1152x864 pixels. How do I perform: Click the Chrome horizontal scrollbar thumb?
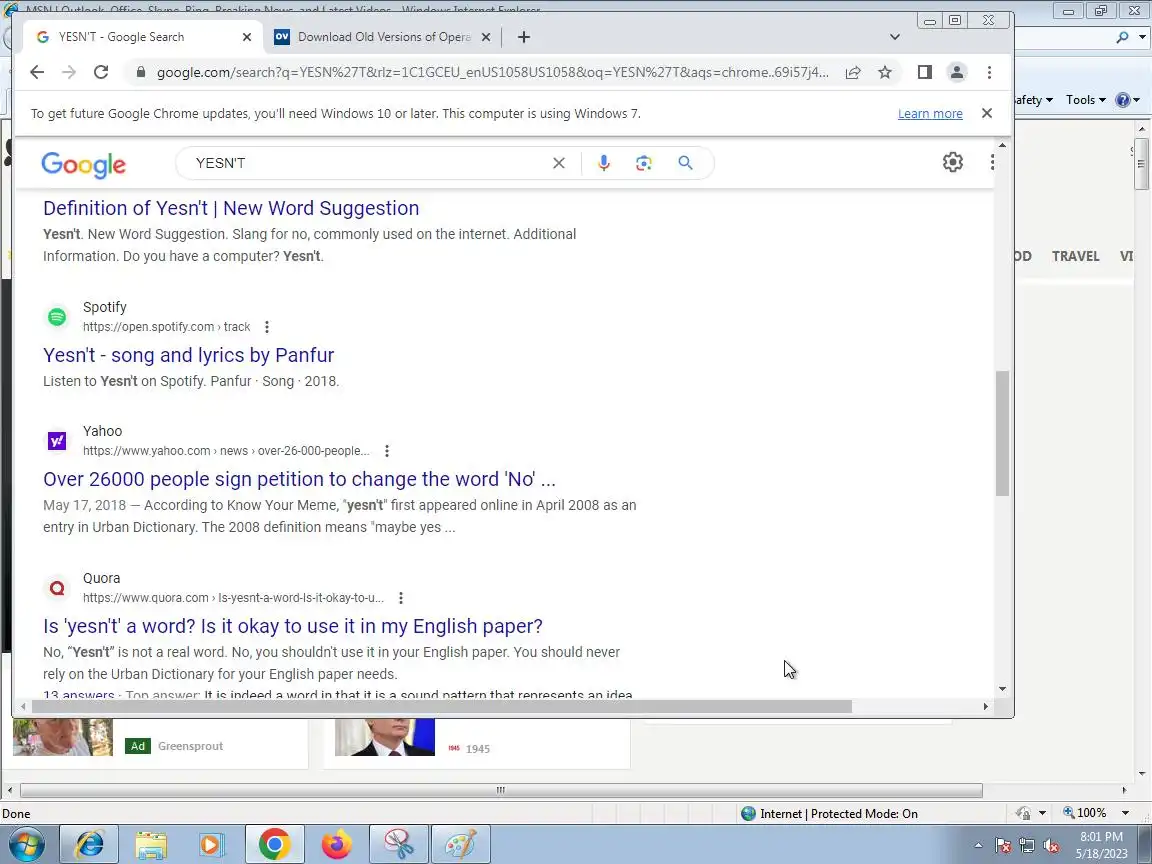click(441, 707)
